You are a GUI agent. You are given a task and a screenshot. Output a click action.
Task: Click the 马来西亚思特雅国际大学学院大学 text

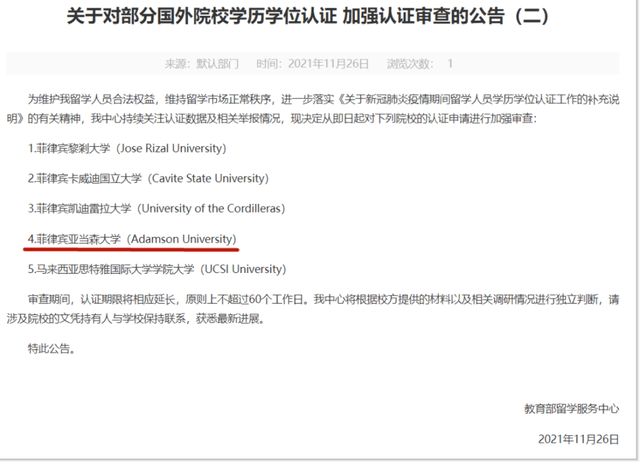coord(116,269)
